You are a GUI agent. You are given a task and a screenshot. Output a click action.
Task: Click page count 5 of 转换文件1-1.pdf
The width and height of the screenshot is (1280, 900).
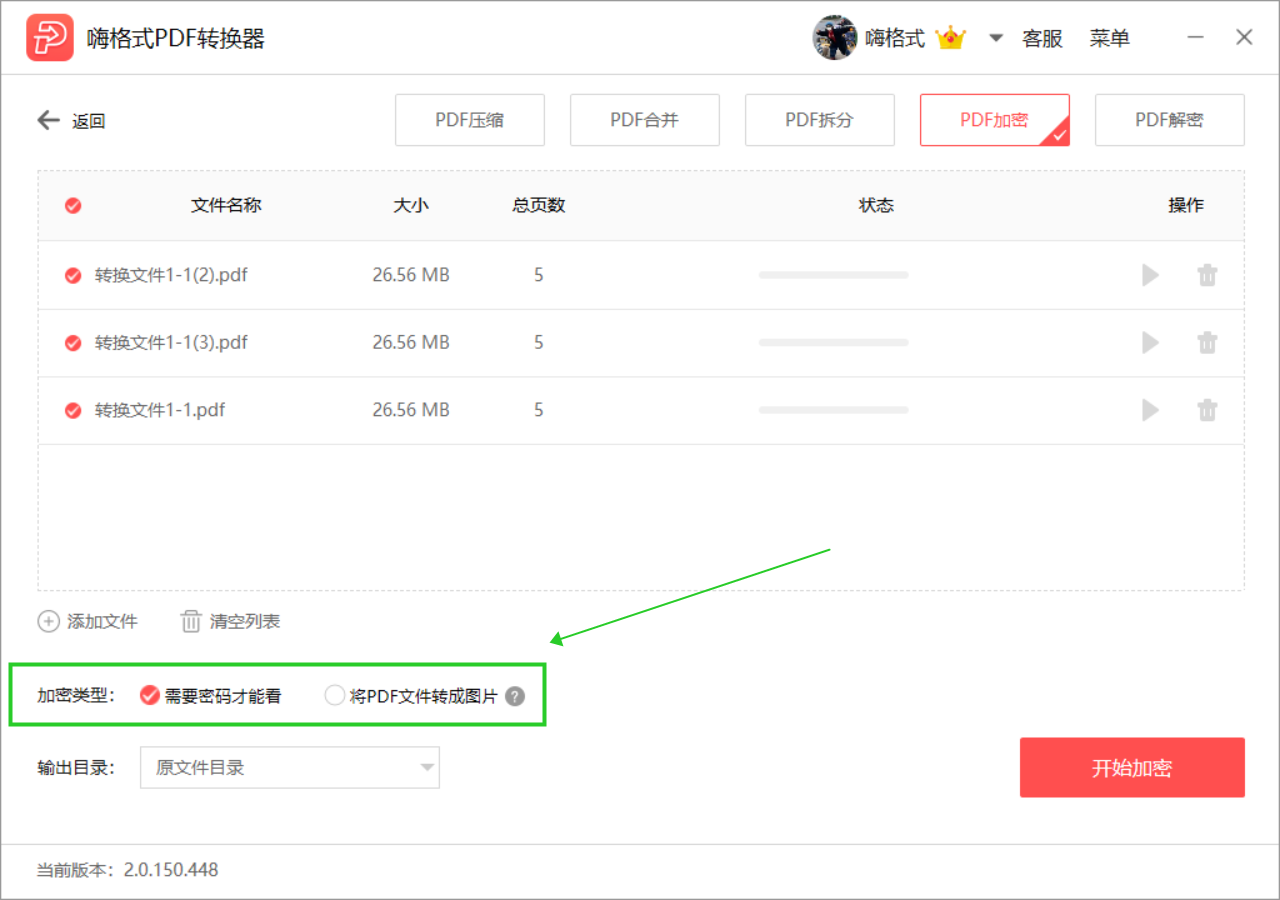539,410
